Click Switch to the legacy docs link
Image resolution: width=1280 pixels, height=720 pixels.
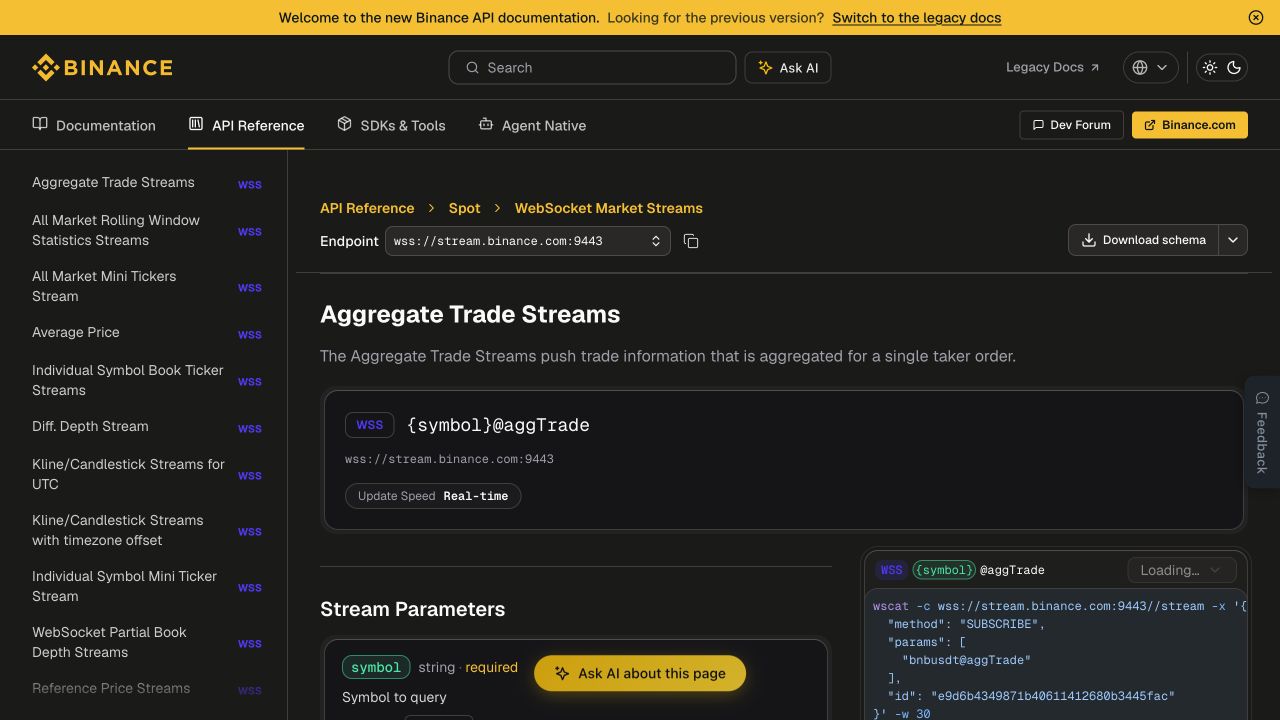[x=916, y=17]
